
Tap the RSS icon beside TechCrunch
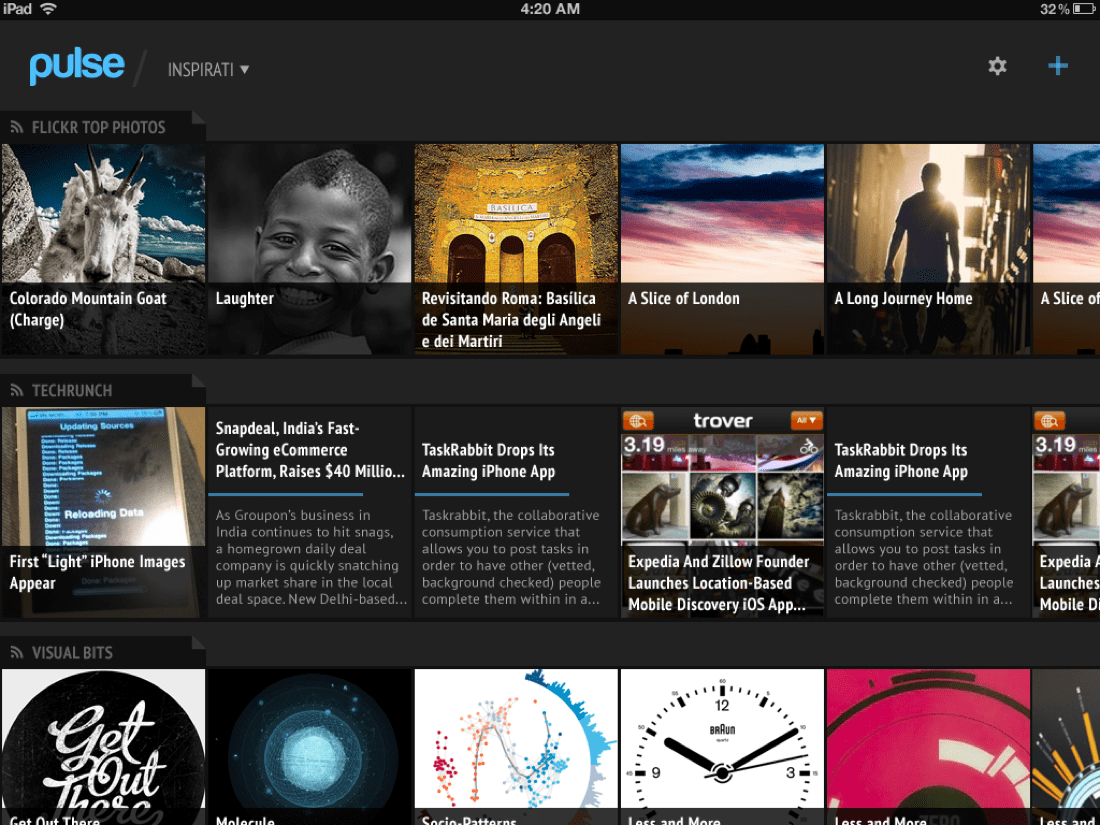(17, 390)
